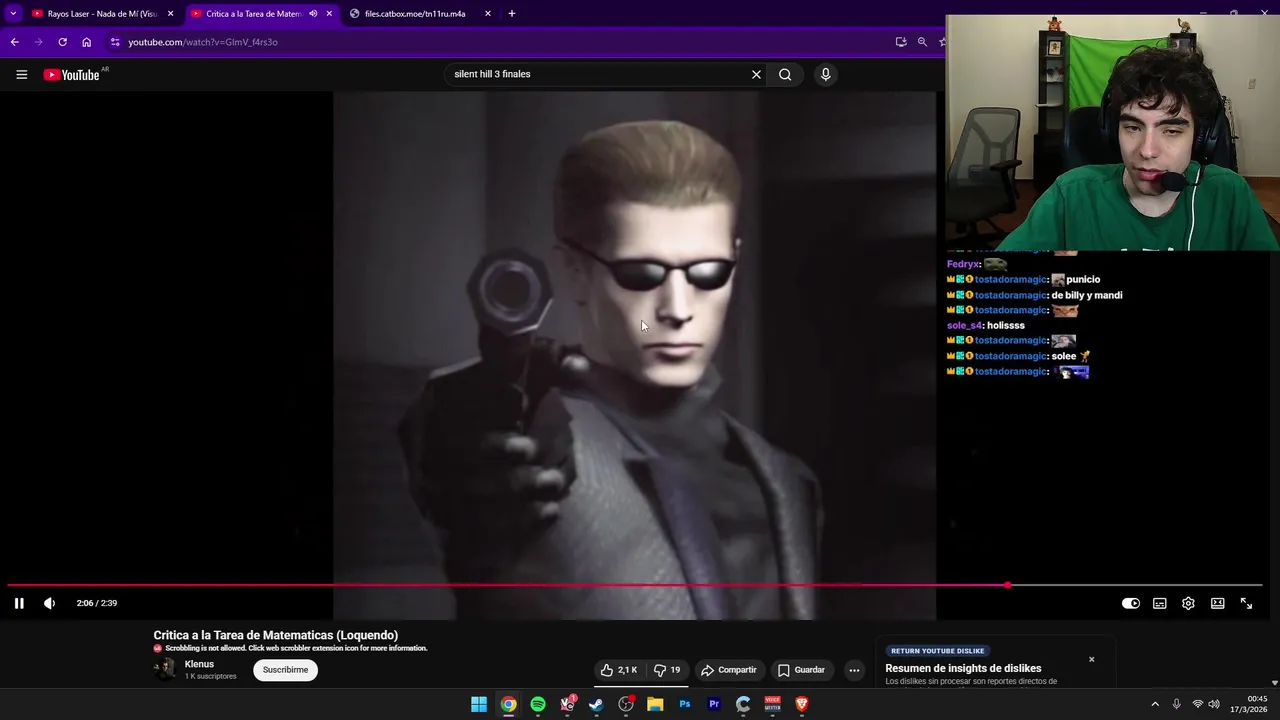This screenshot has width=1280, height=720.
Task: Subscribe to Klenus with Suscribirme
Action: point(285,670)
